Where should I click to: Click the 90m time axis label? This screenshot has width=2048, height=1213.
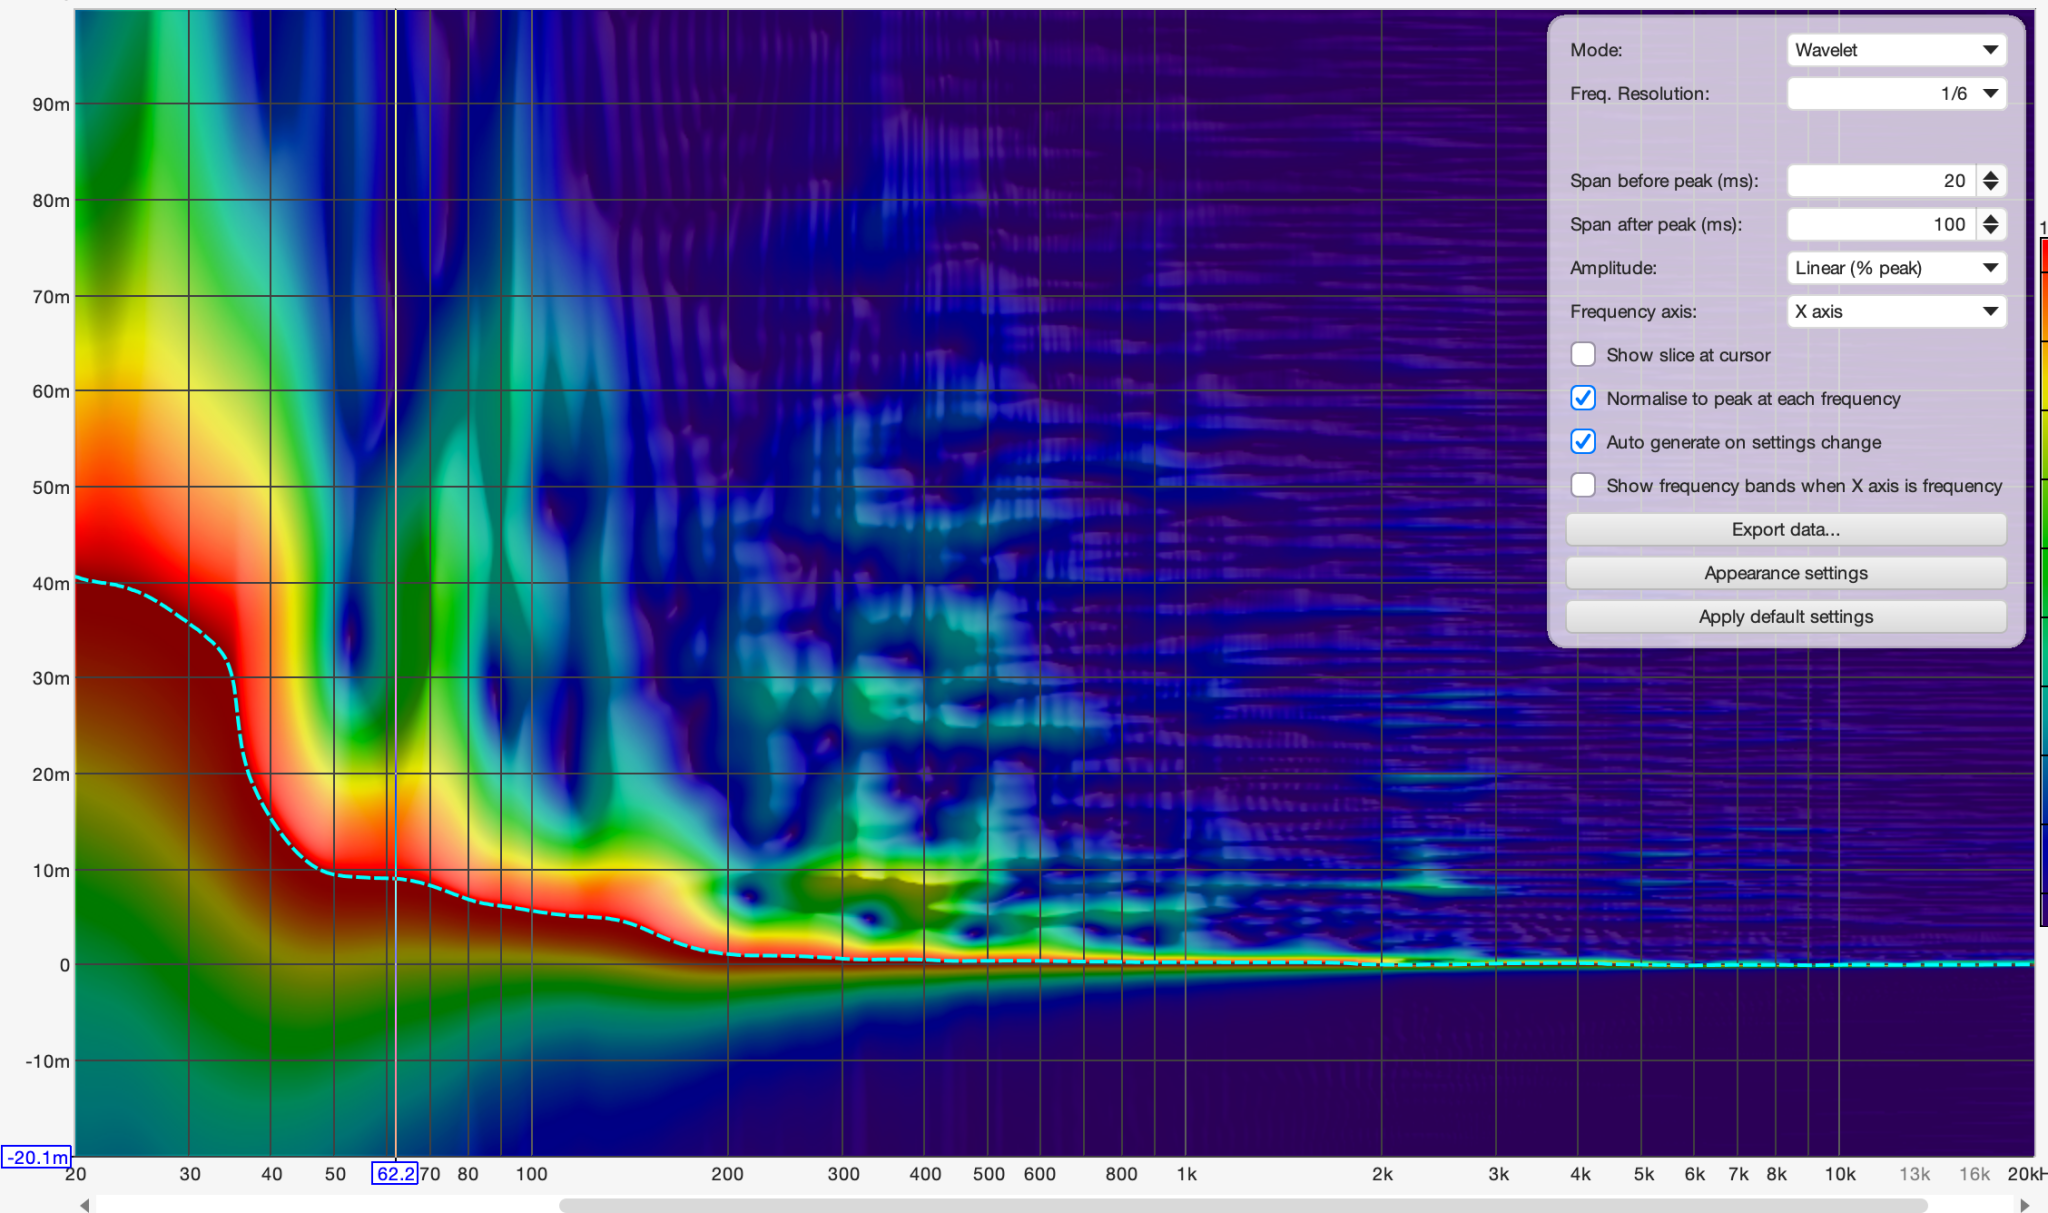[x=51, y=104]
